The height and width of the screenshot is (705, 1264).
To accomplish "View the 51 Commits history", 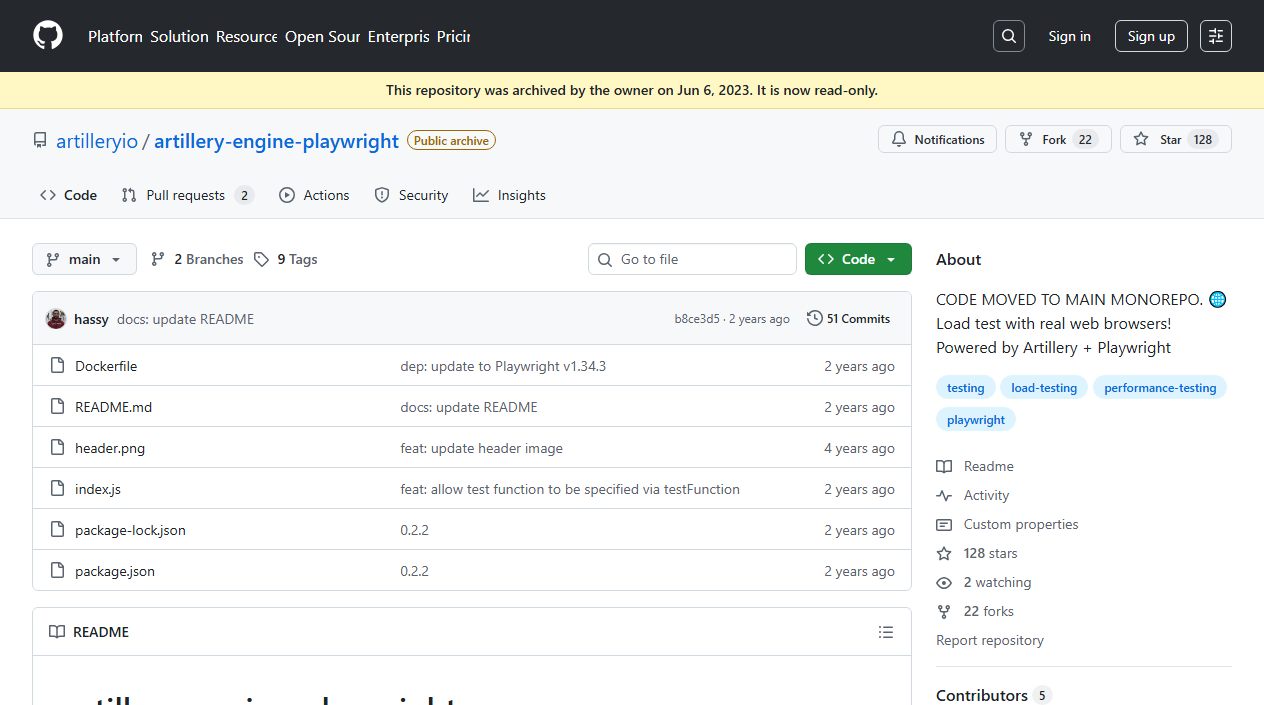I will click(x=848, y=319).
